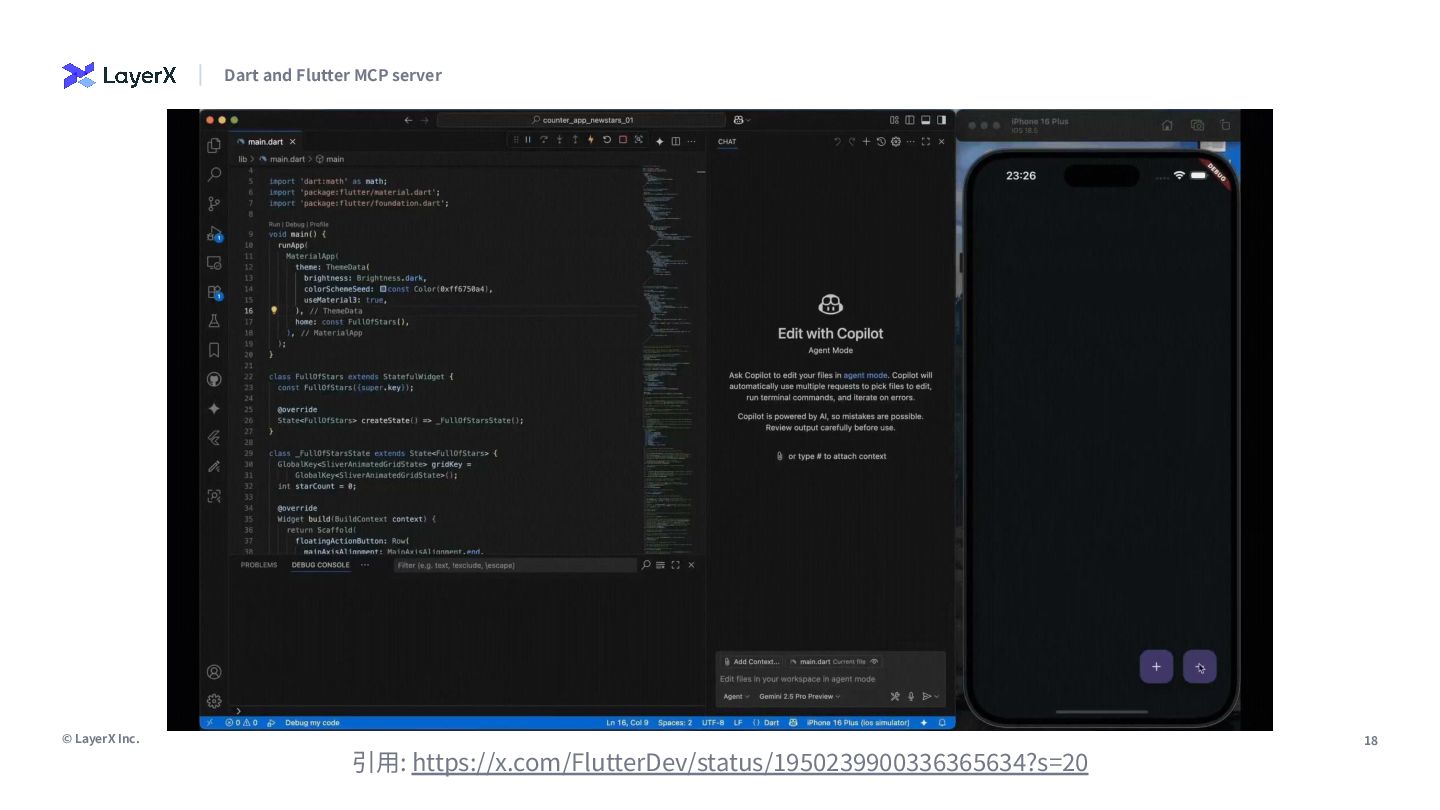Open the GitHub view in activity bar
This screenshot has width=1440, height=810.
coord(214,380)
